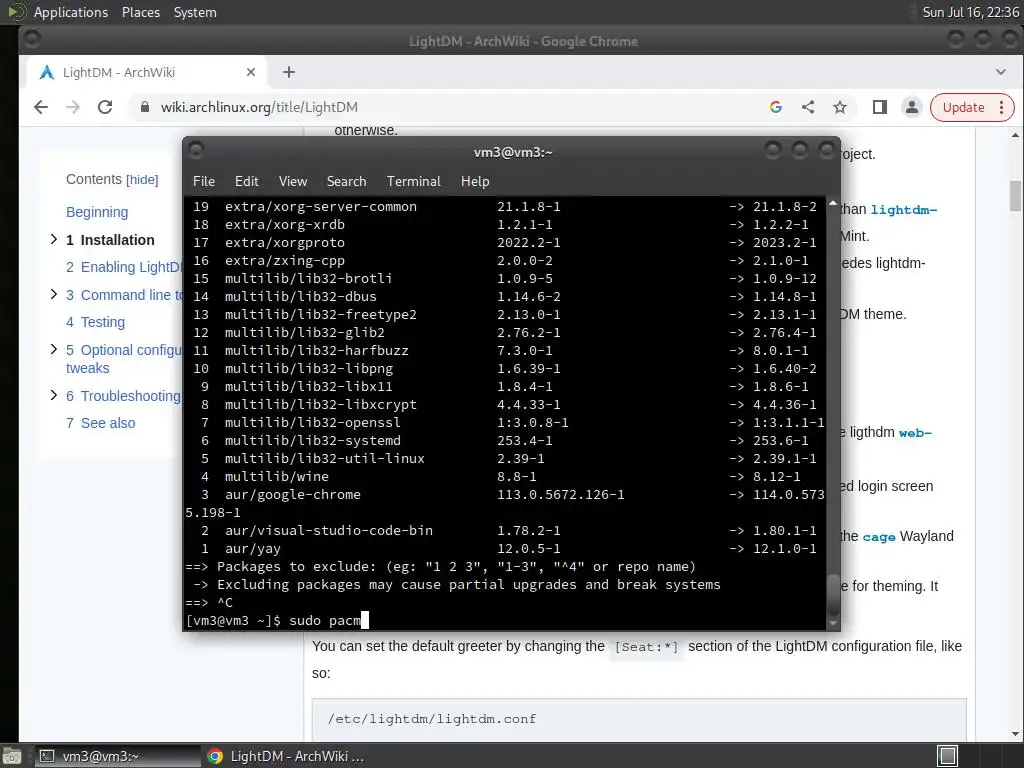The height and width of the screenshot is (768, 1024).
Task: Click the wiki.archlinux.org address bar
Action: [x=451, y=107]
